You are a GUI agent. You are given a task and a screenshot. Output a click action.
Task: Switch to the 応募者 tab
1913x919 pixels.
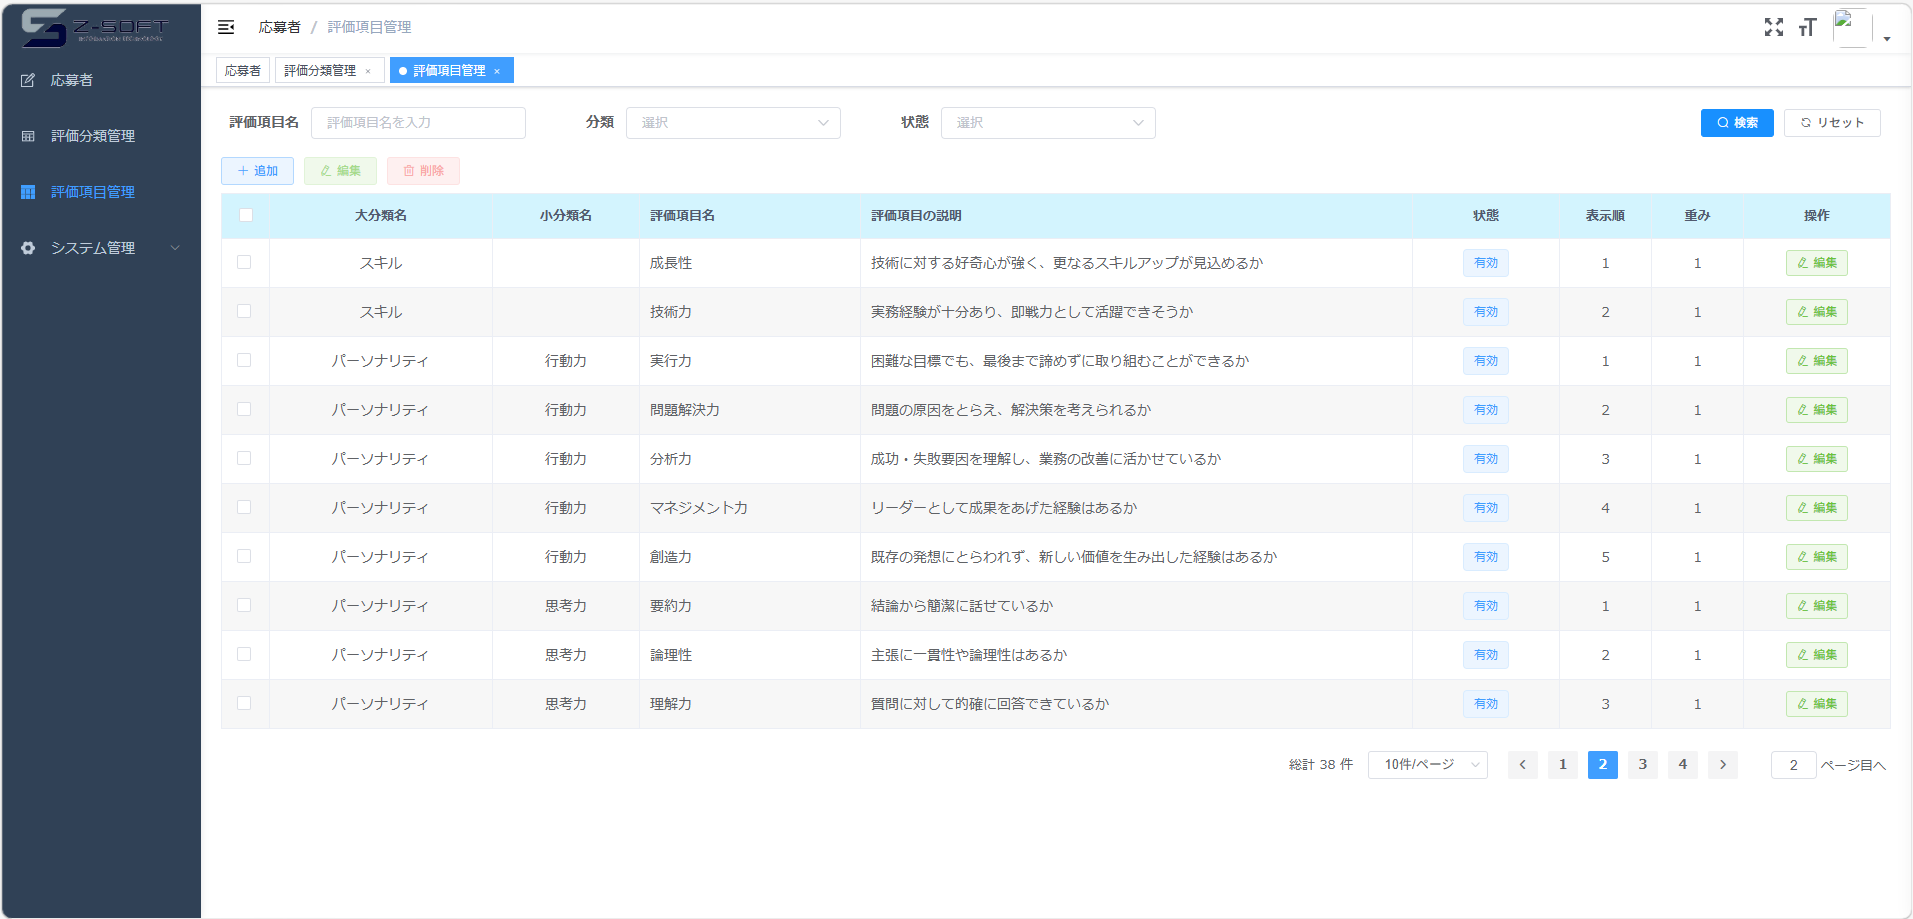[242, 70]
